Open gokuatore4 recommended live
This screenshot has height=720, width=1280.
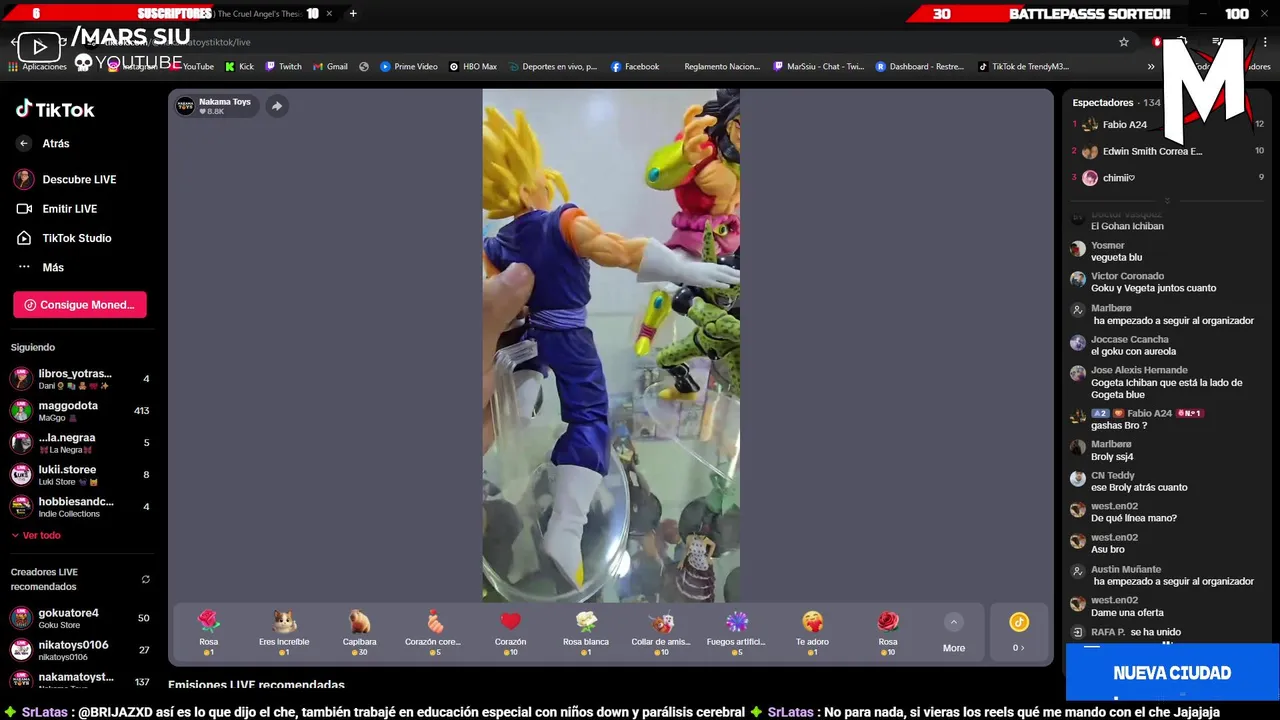pos(80,618)
